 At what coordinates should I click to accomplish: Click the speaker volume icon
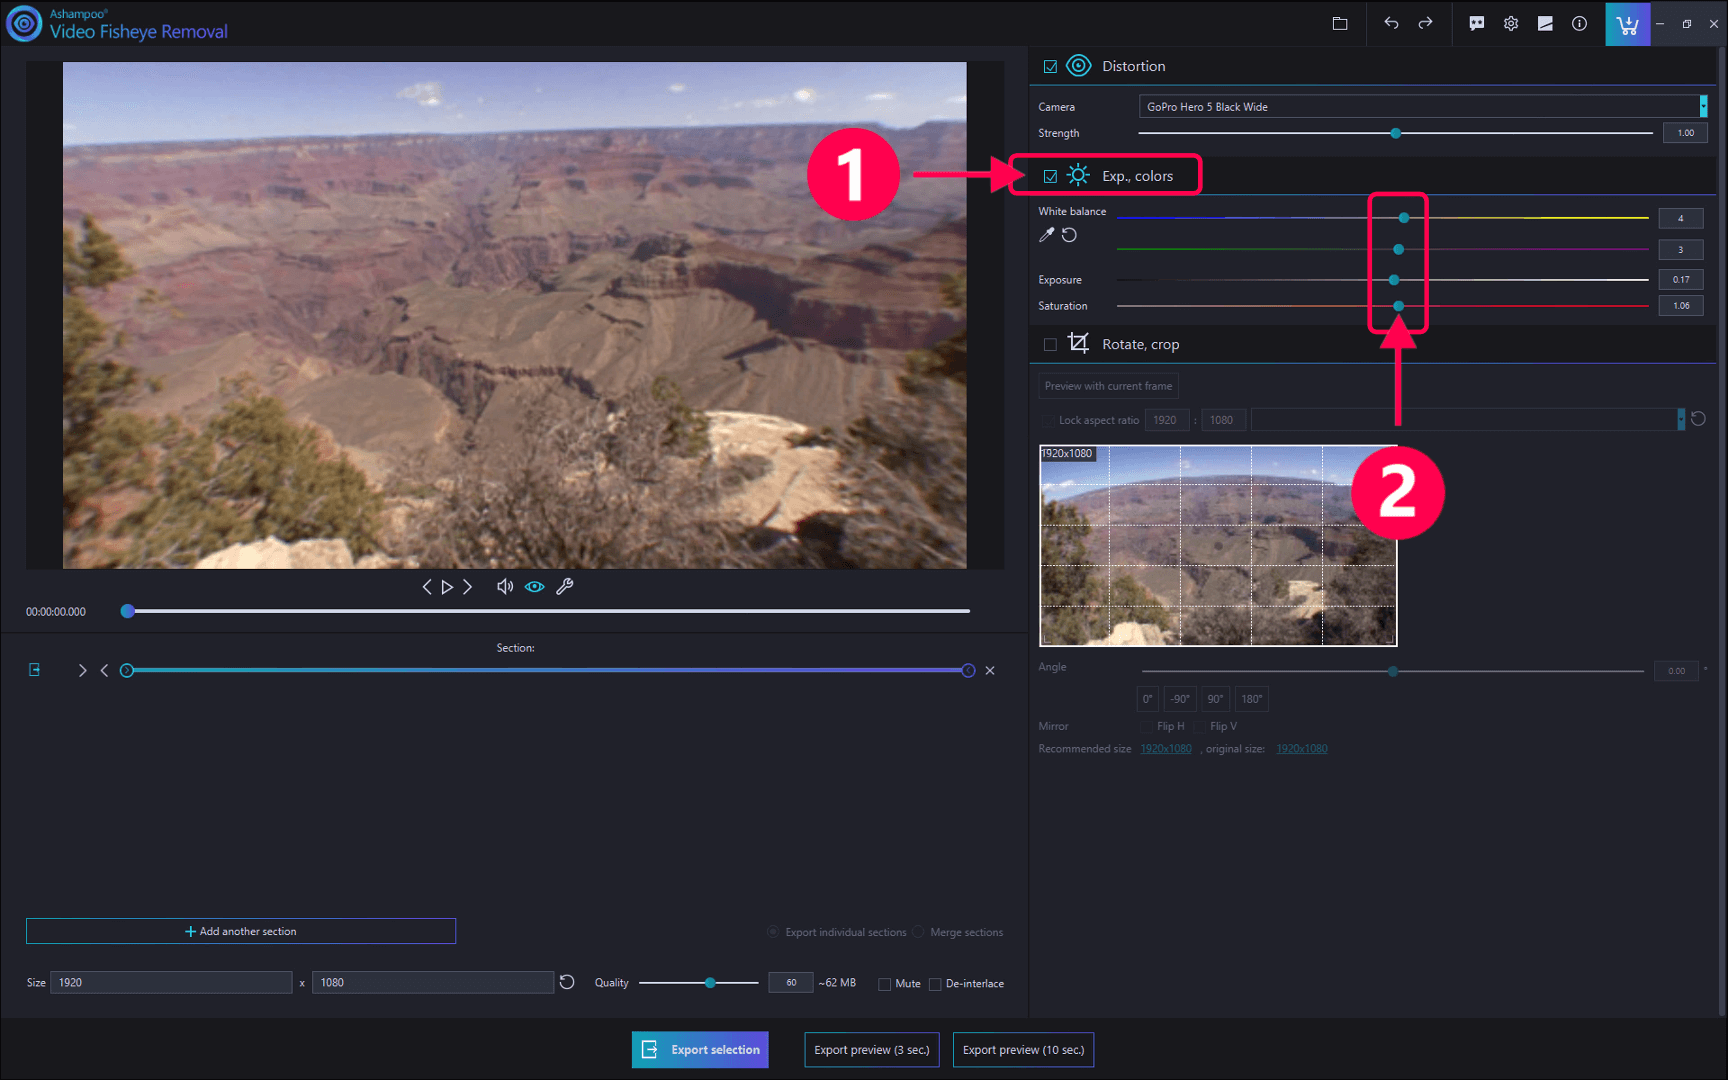(505, 587)
